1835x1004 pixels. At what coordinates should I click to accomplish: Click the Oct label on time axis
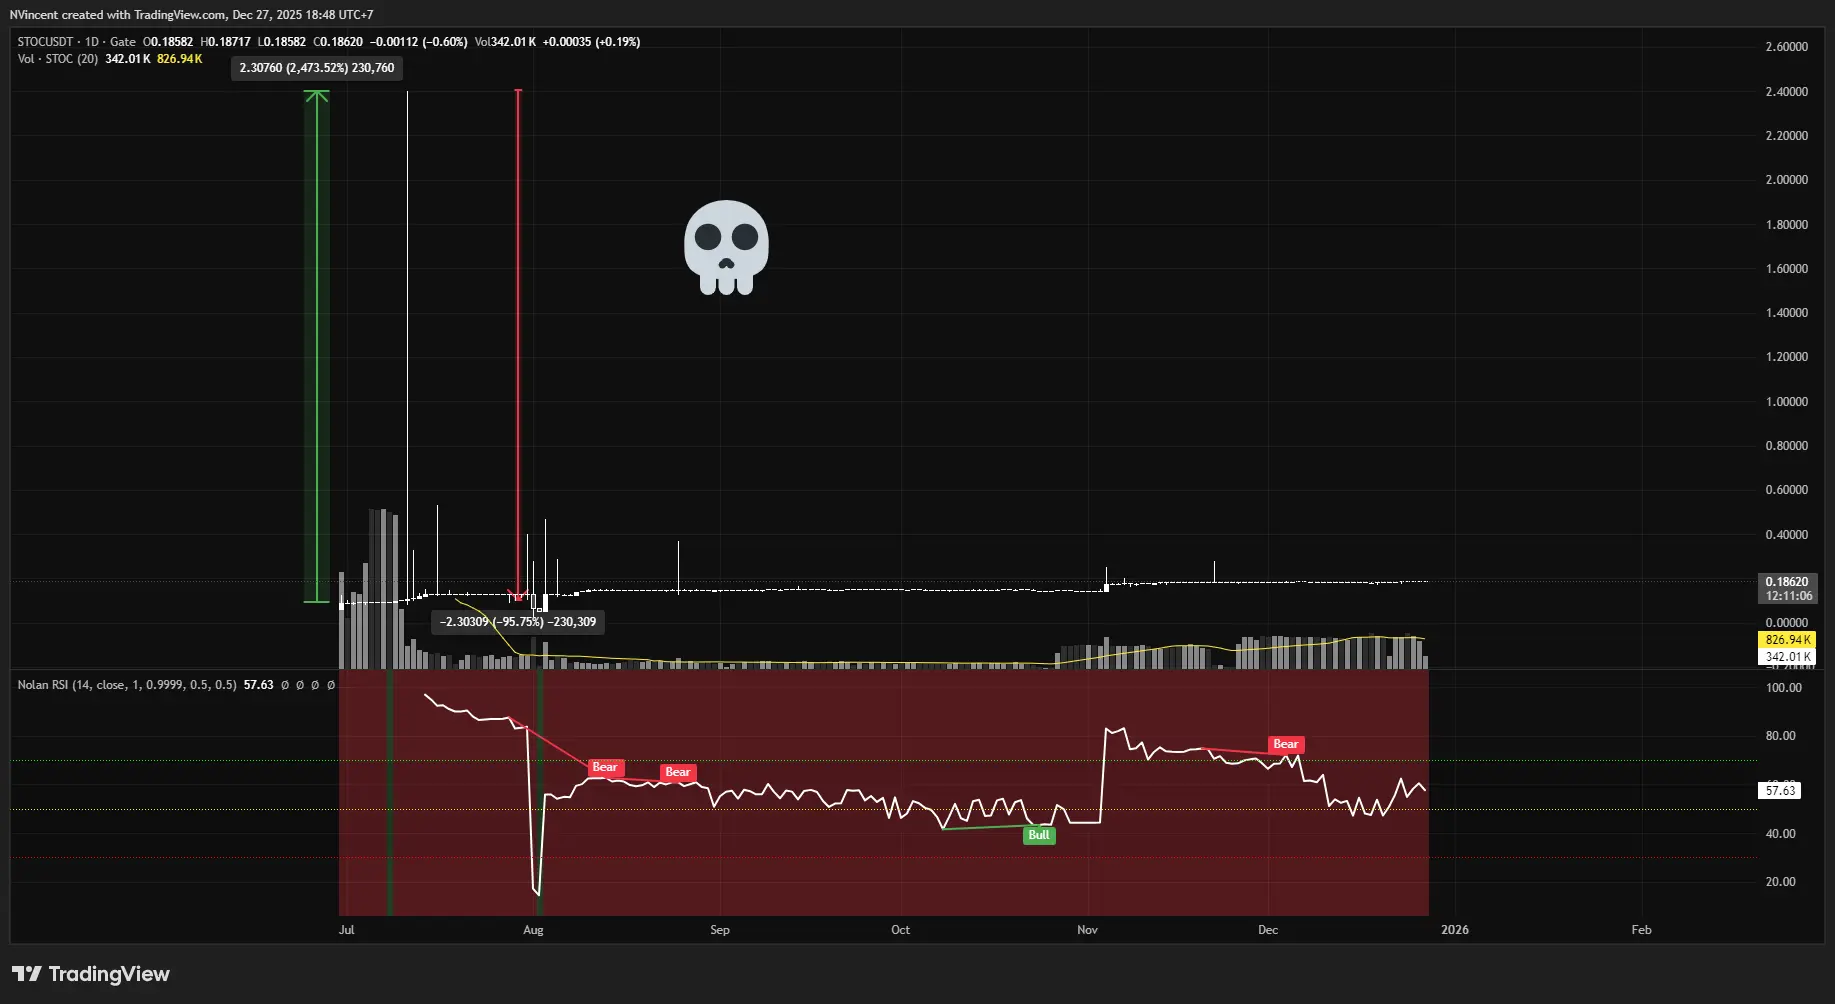point(900,930)
